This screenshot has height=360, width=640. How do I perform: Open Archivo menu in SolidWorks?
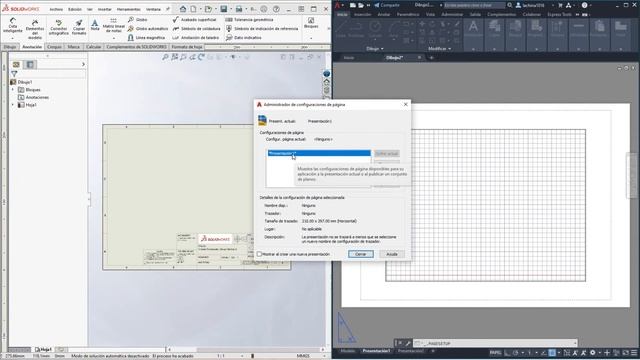[x=56, y=9]
